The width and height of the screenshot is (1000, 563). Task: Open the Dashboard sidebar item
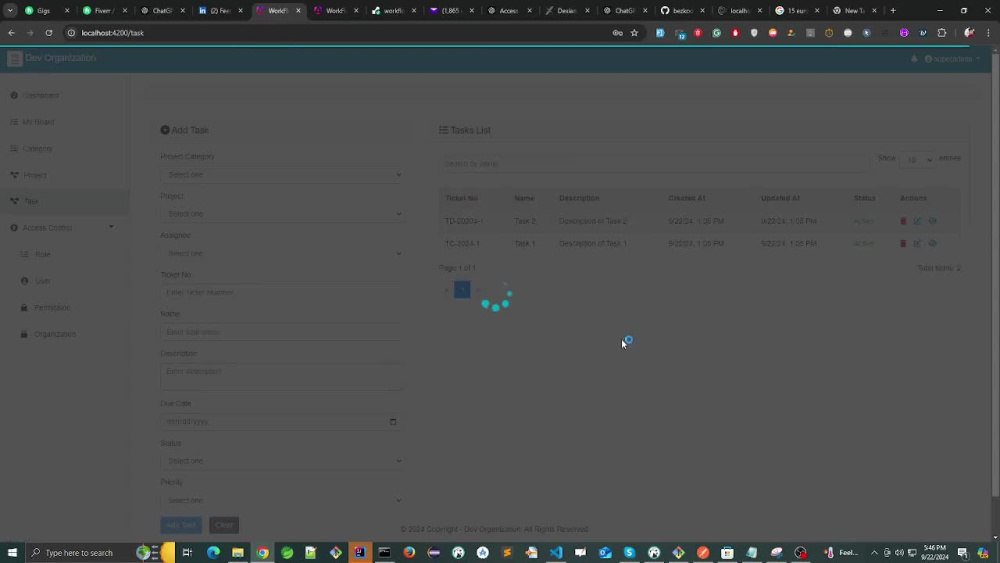pyautogui.click(x=64, y=96)
